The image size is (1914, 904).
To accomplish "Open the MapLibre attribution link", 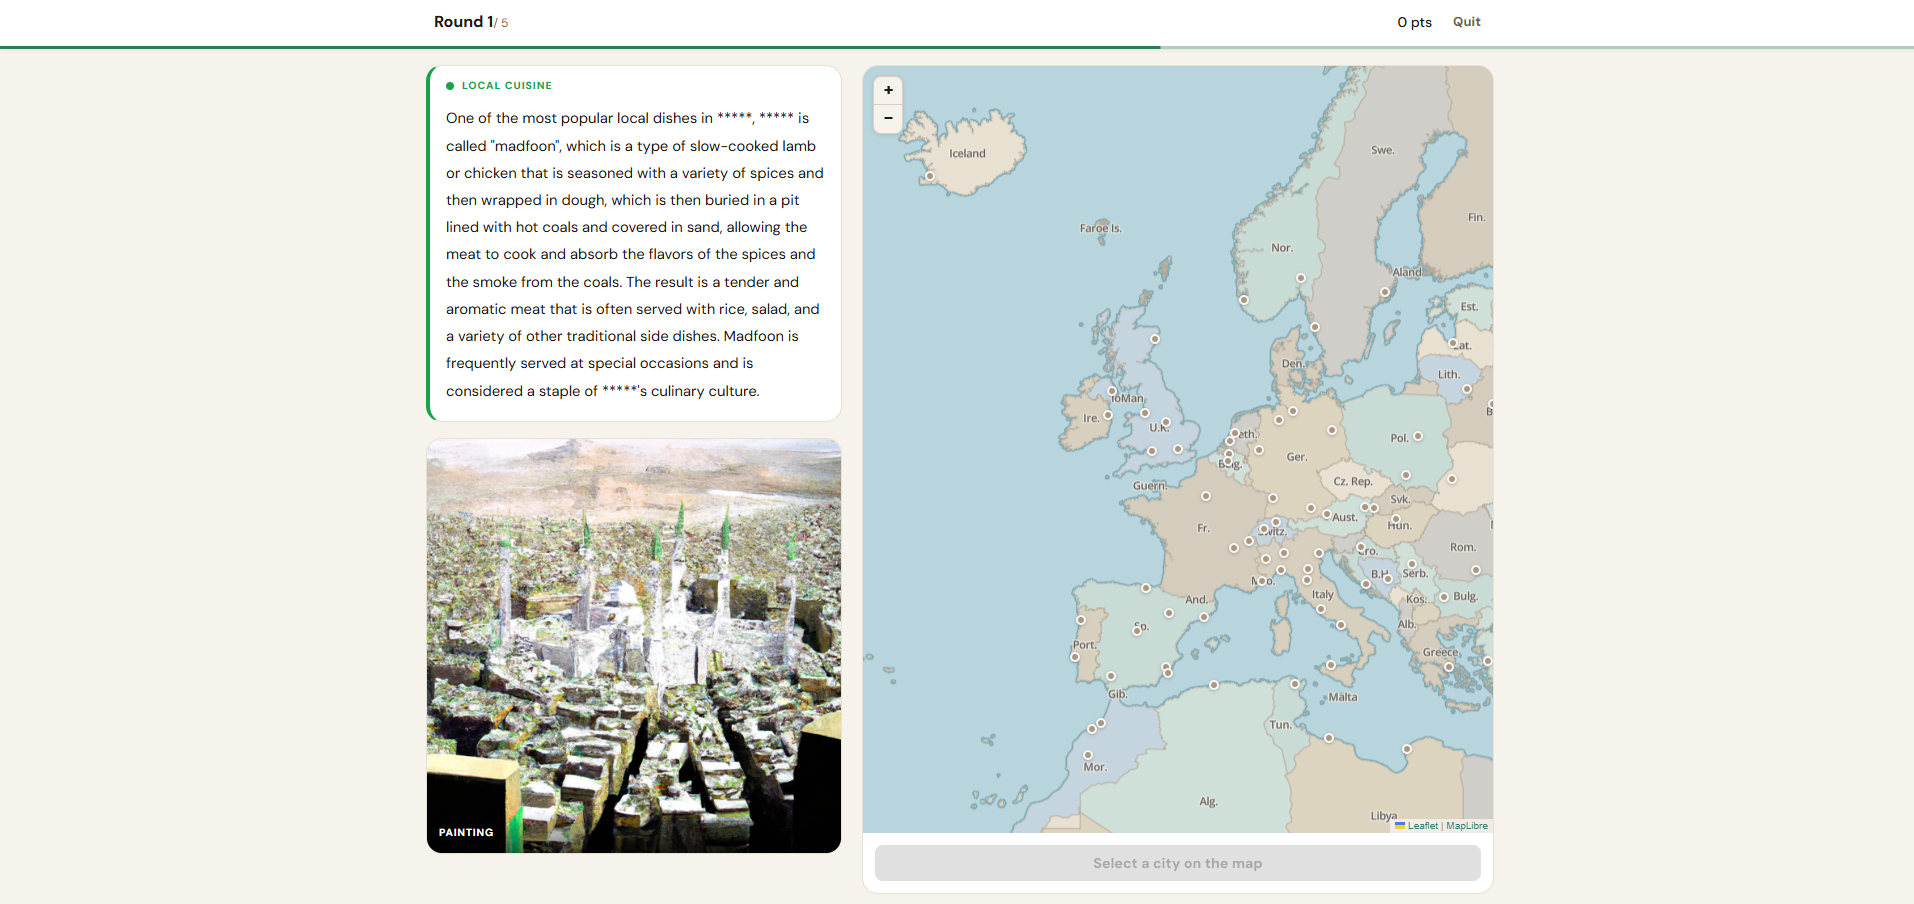I will pos(1466,826).
